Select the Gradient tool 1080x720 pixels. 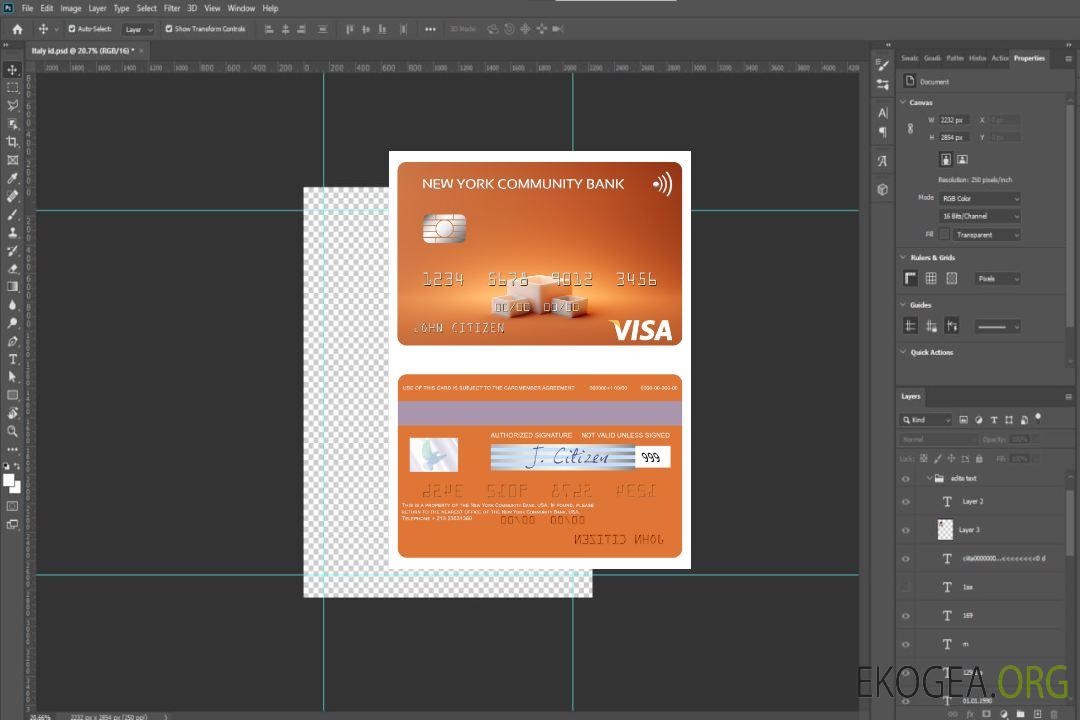[x=12, y=287]
